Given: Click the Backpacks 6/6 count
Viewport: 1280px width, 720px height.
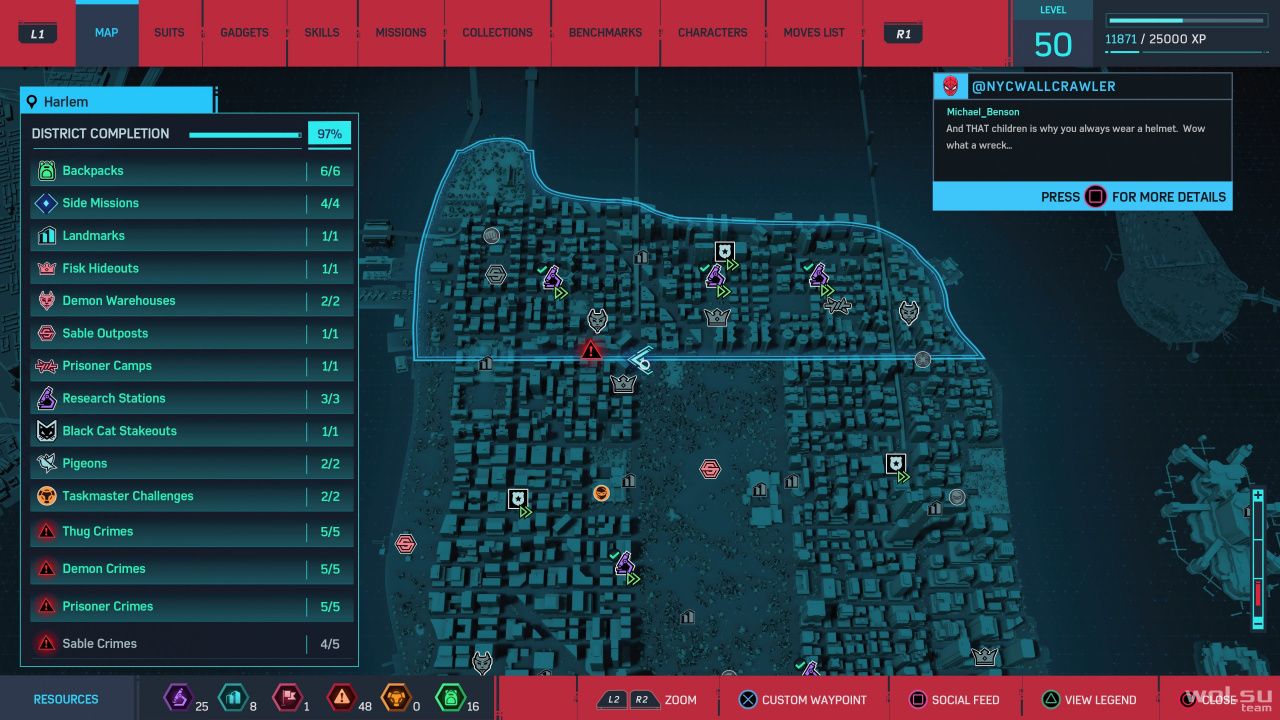Looking at the screenshot, I should click(x=330, y=171).
